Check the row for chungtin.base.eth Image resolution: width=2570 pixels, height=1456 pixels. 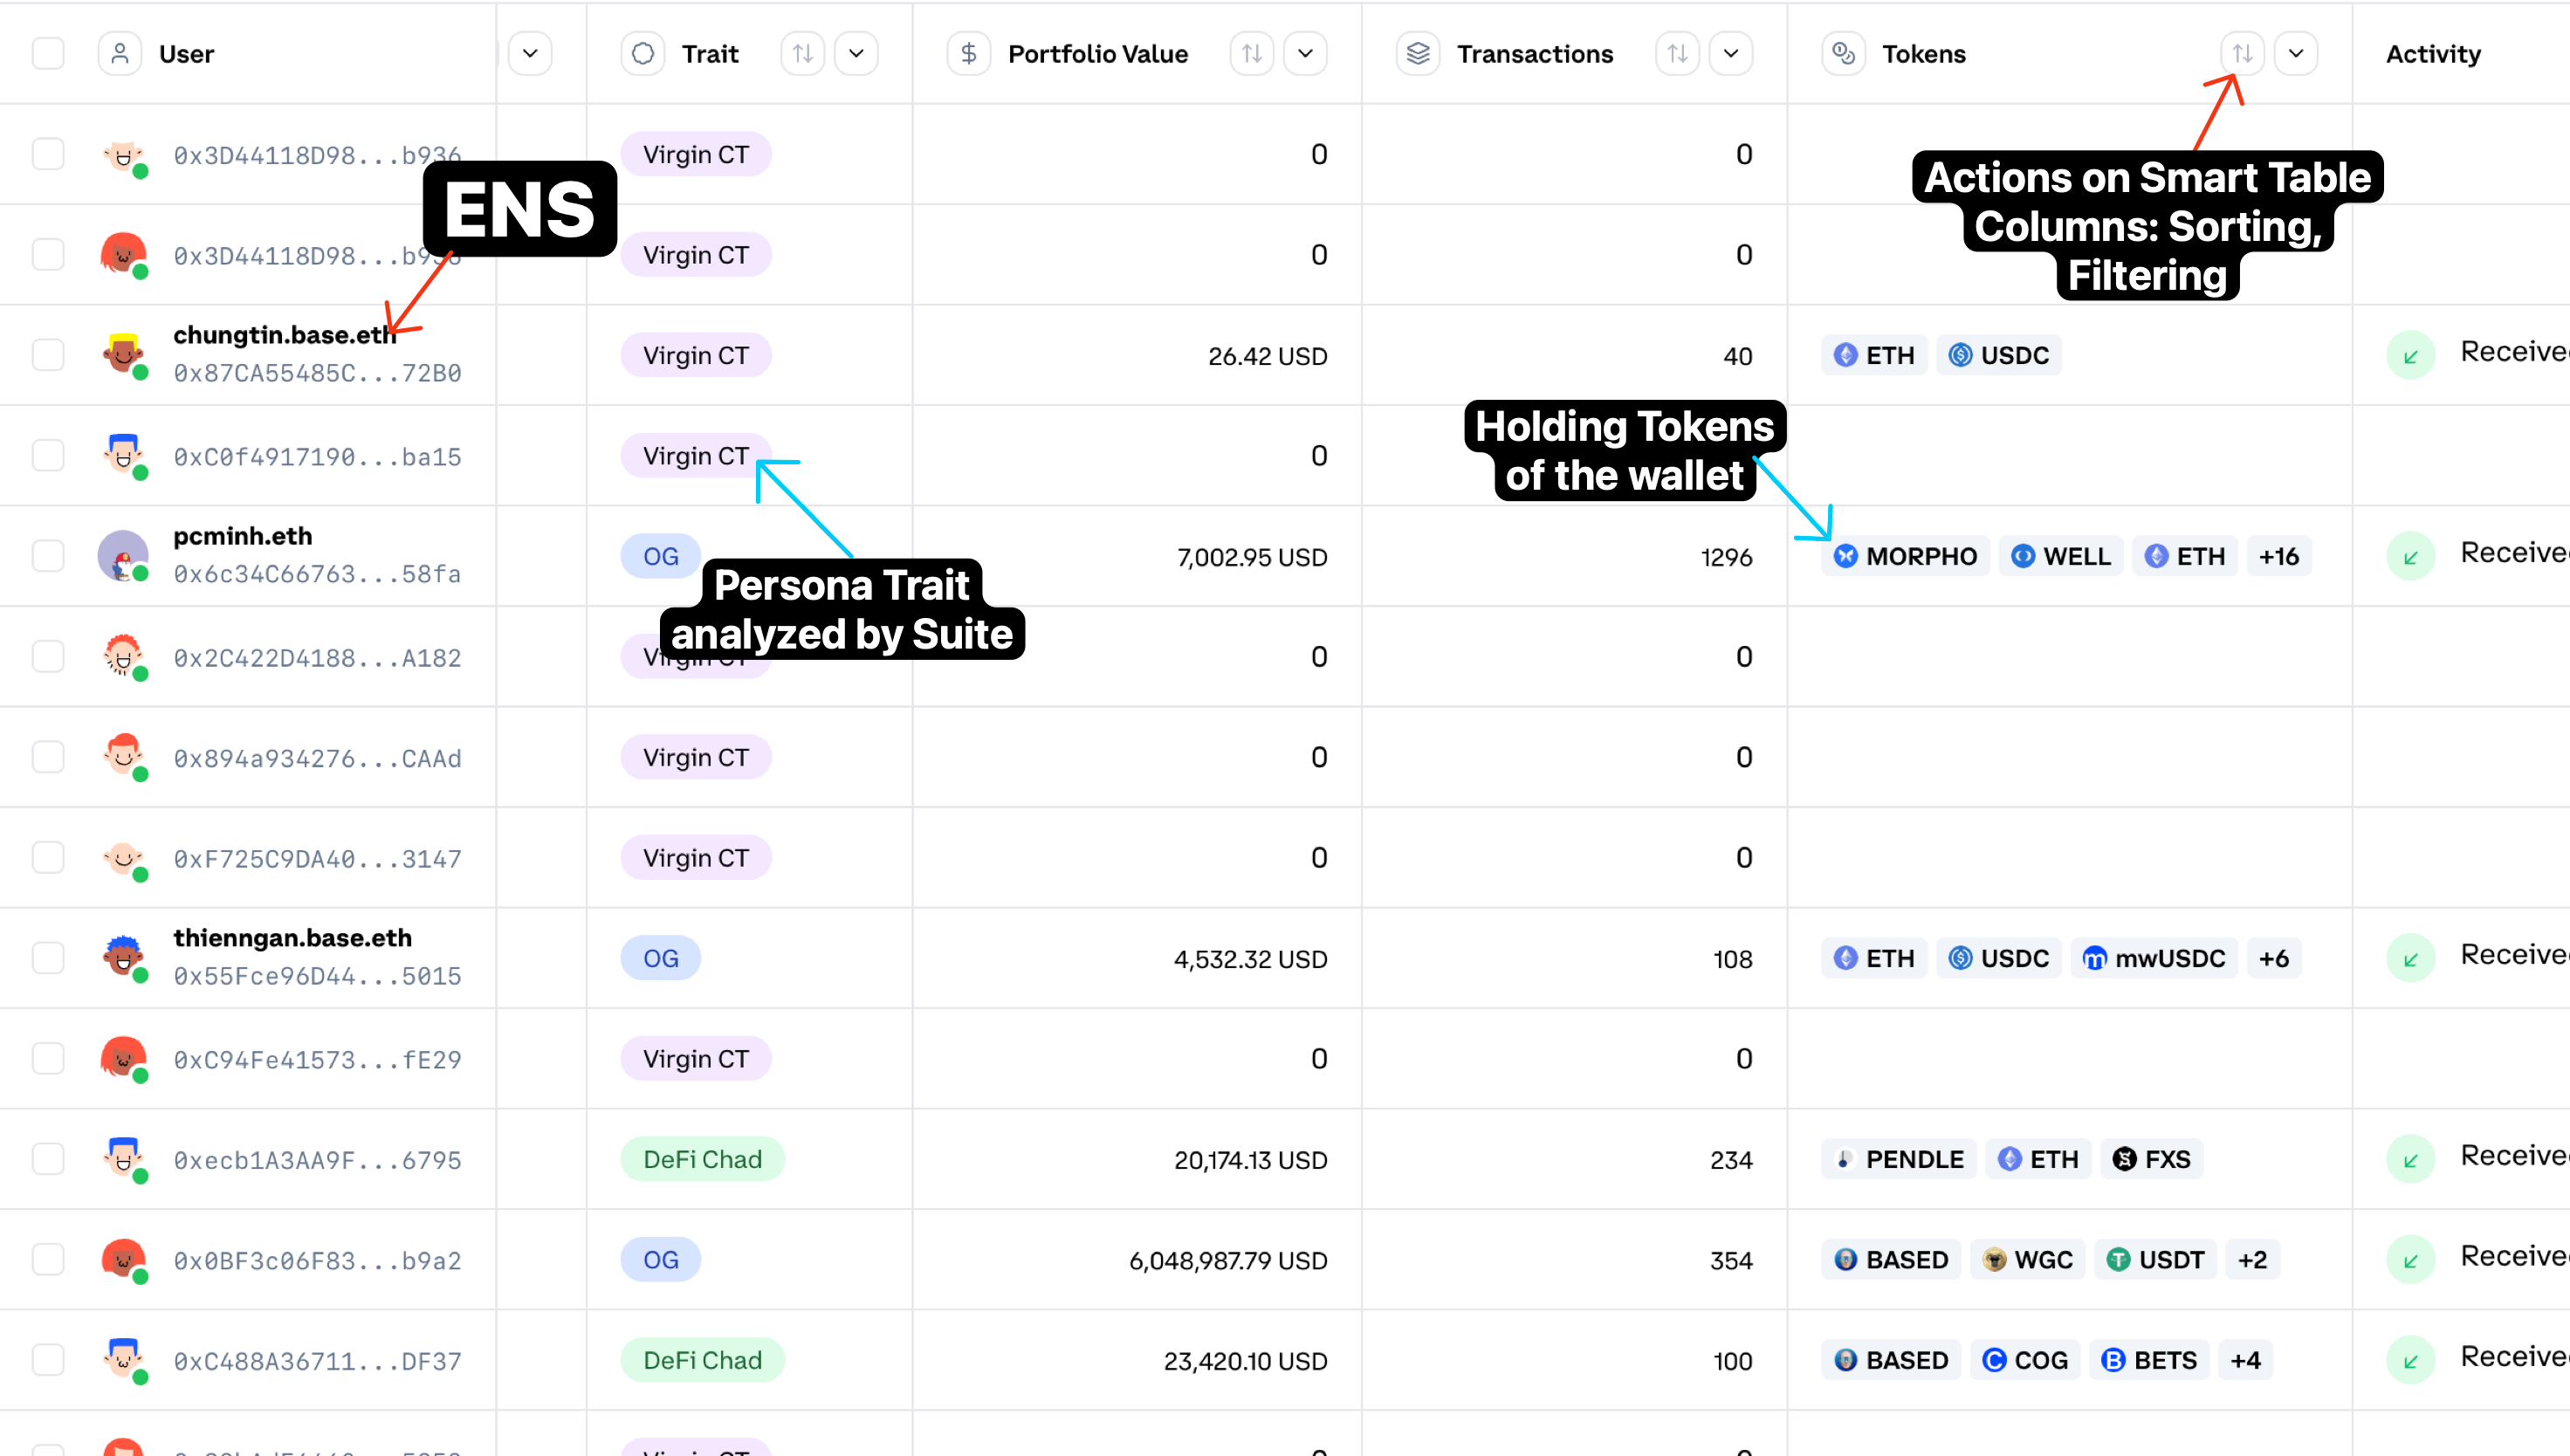[x=48, y=355]
